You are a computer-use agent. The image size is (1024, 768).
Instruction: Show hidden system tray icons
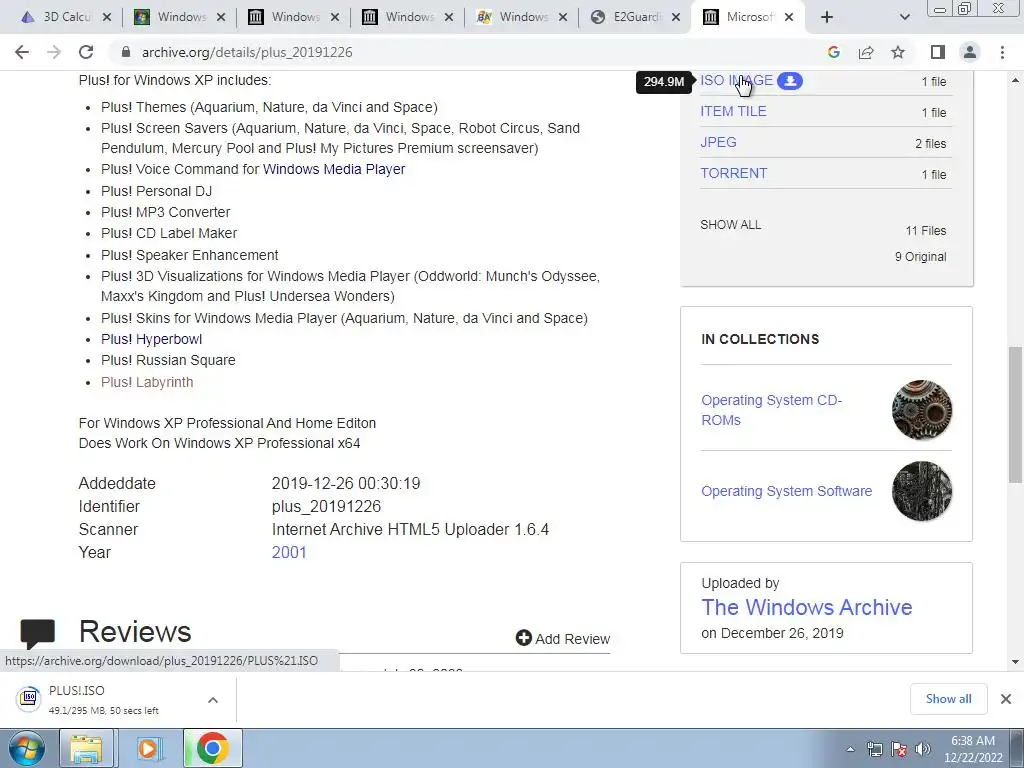tap(850, 749)
